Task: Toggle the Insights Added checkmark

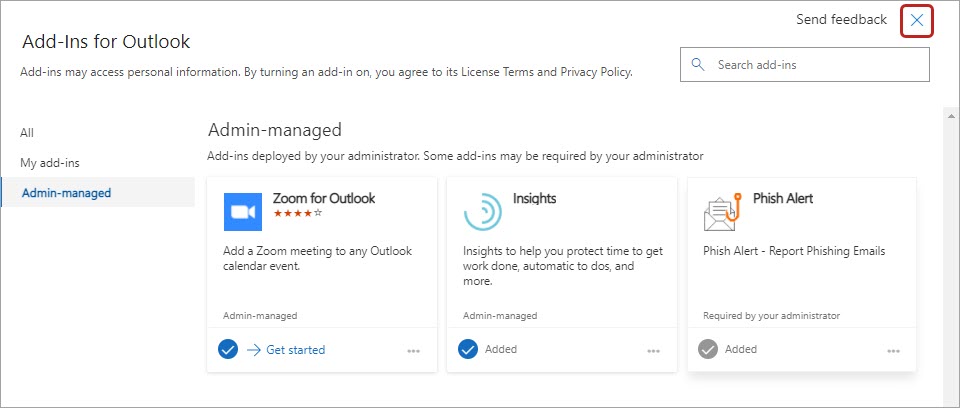Action: tap(468, 349)
